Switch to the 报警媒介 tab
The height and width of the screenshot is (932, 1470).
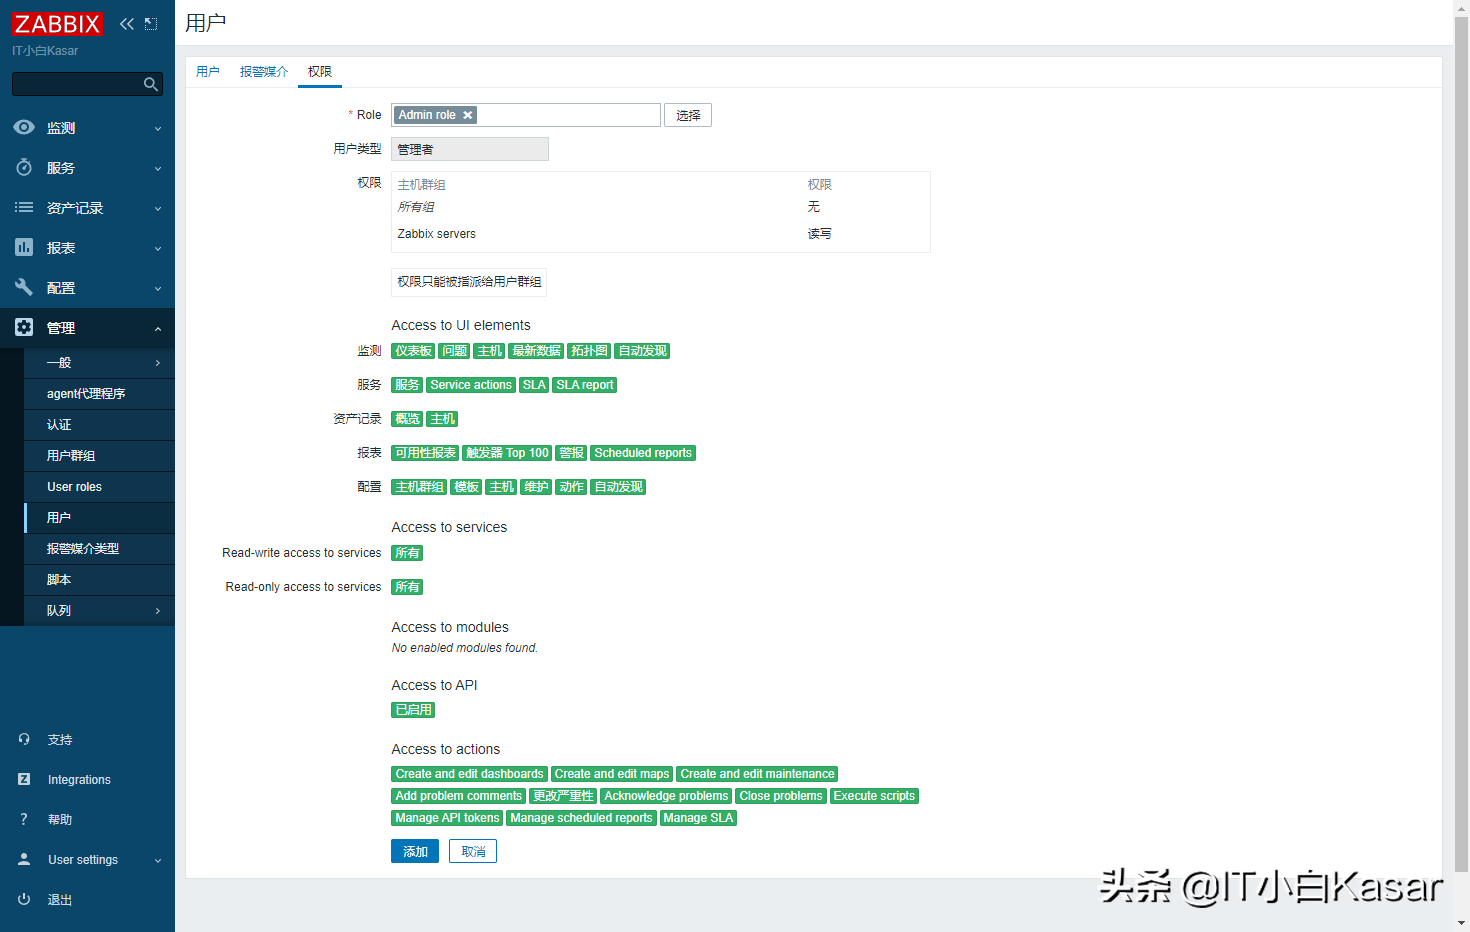pyautogui.click(x=263, y=72)
